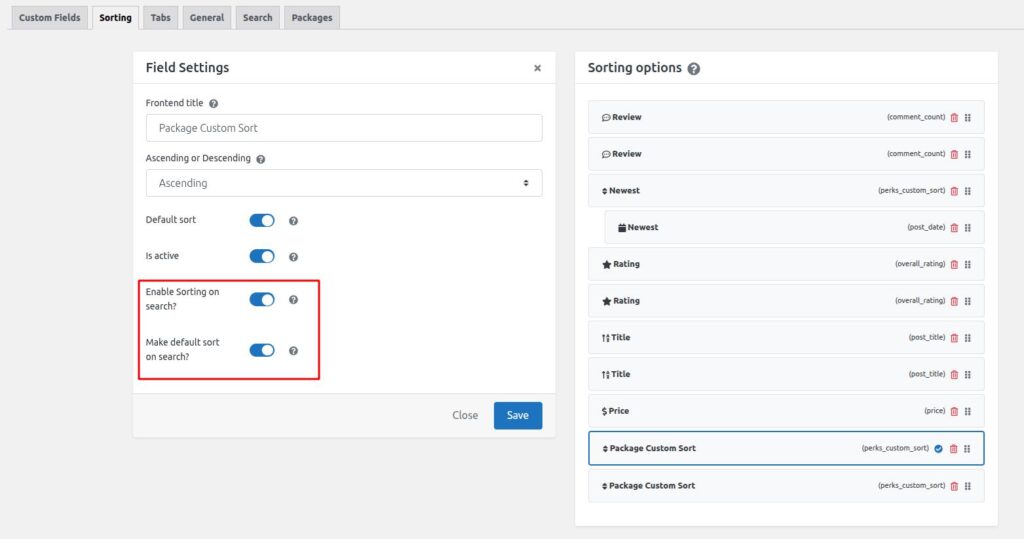Click help icon next to Frontend title
The height and width of the screenshot is (539, 1024).
pos(213,103)
